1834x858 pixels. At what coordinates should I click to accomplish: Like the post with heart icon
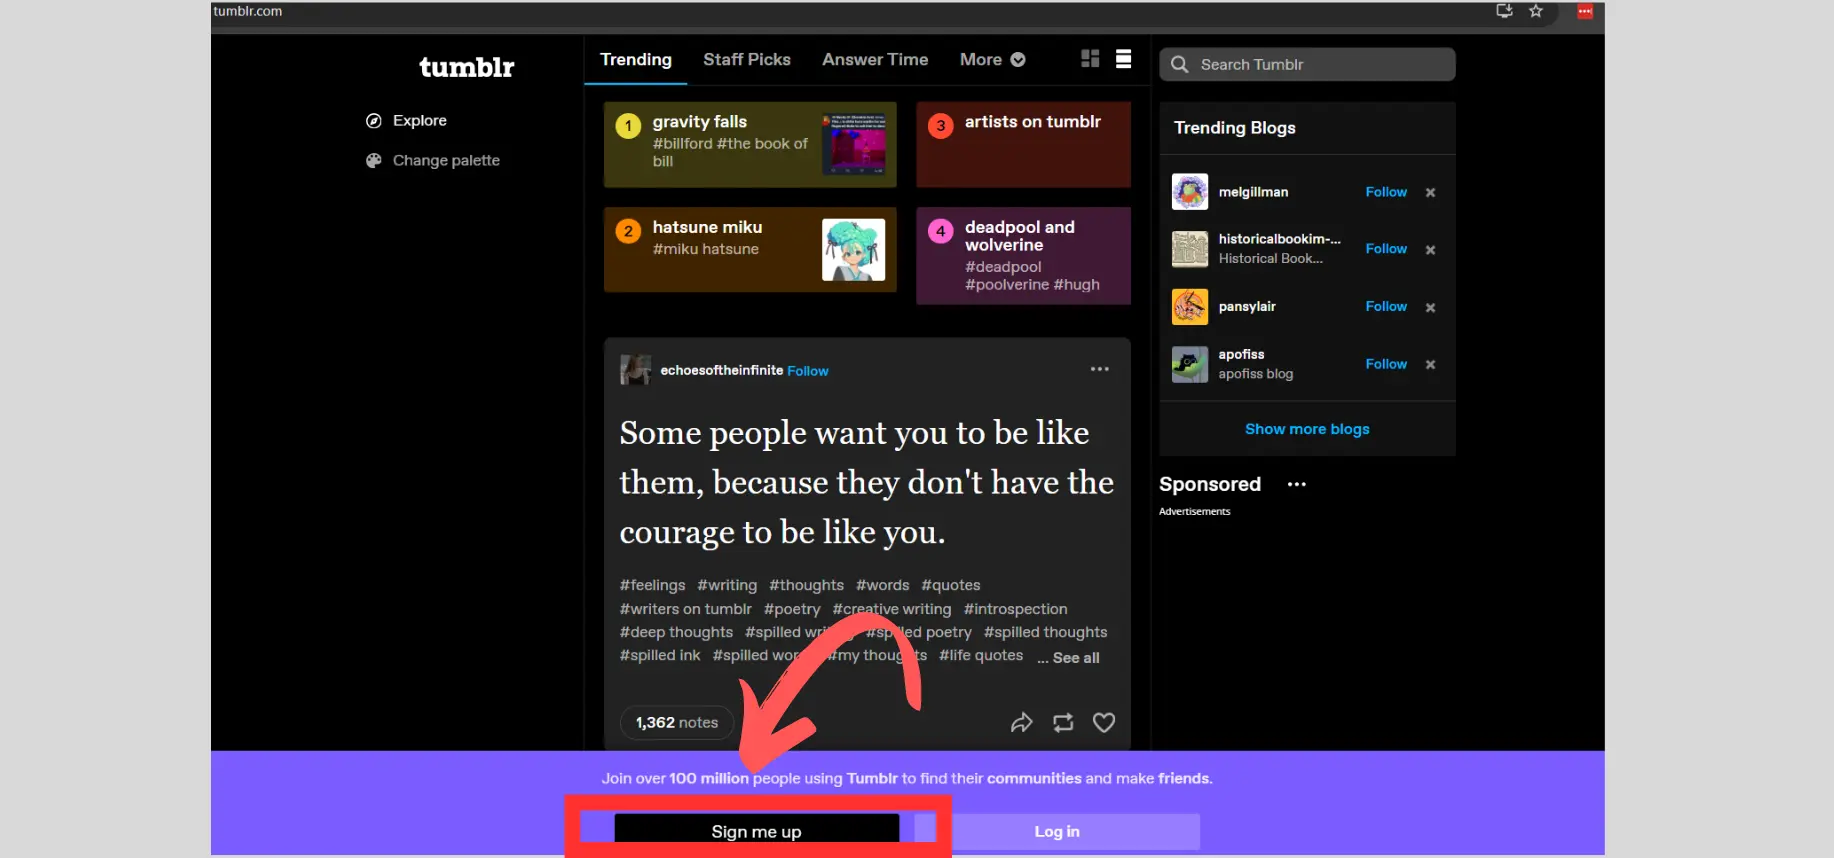pyautogui.click(x=1104, y=722)
